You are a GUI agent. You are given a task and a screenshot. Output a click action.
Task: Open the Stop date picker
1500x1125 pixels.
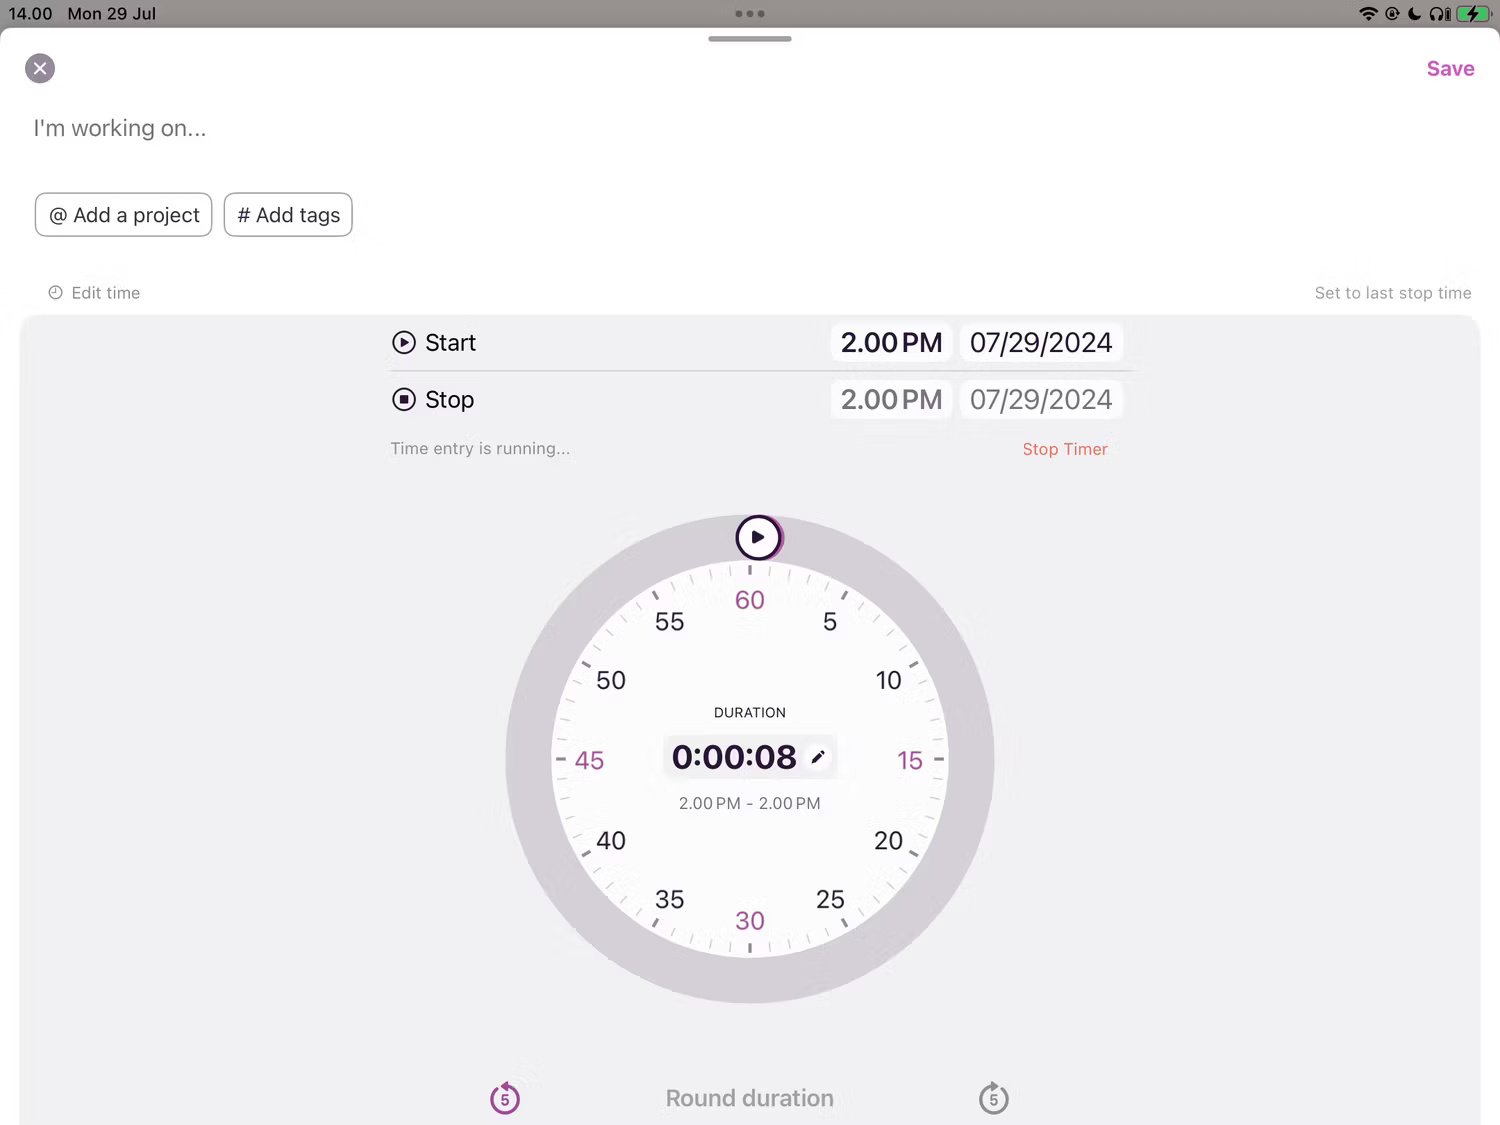click(1041, 399)
